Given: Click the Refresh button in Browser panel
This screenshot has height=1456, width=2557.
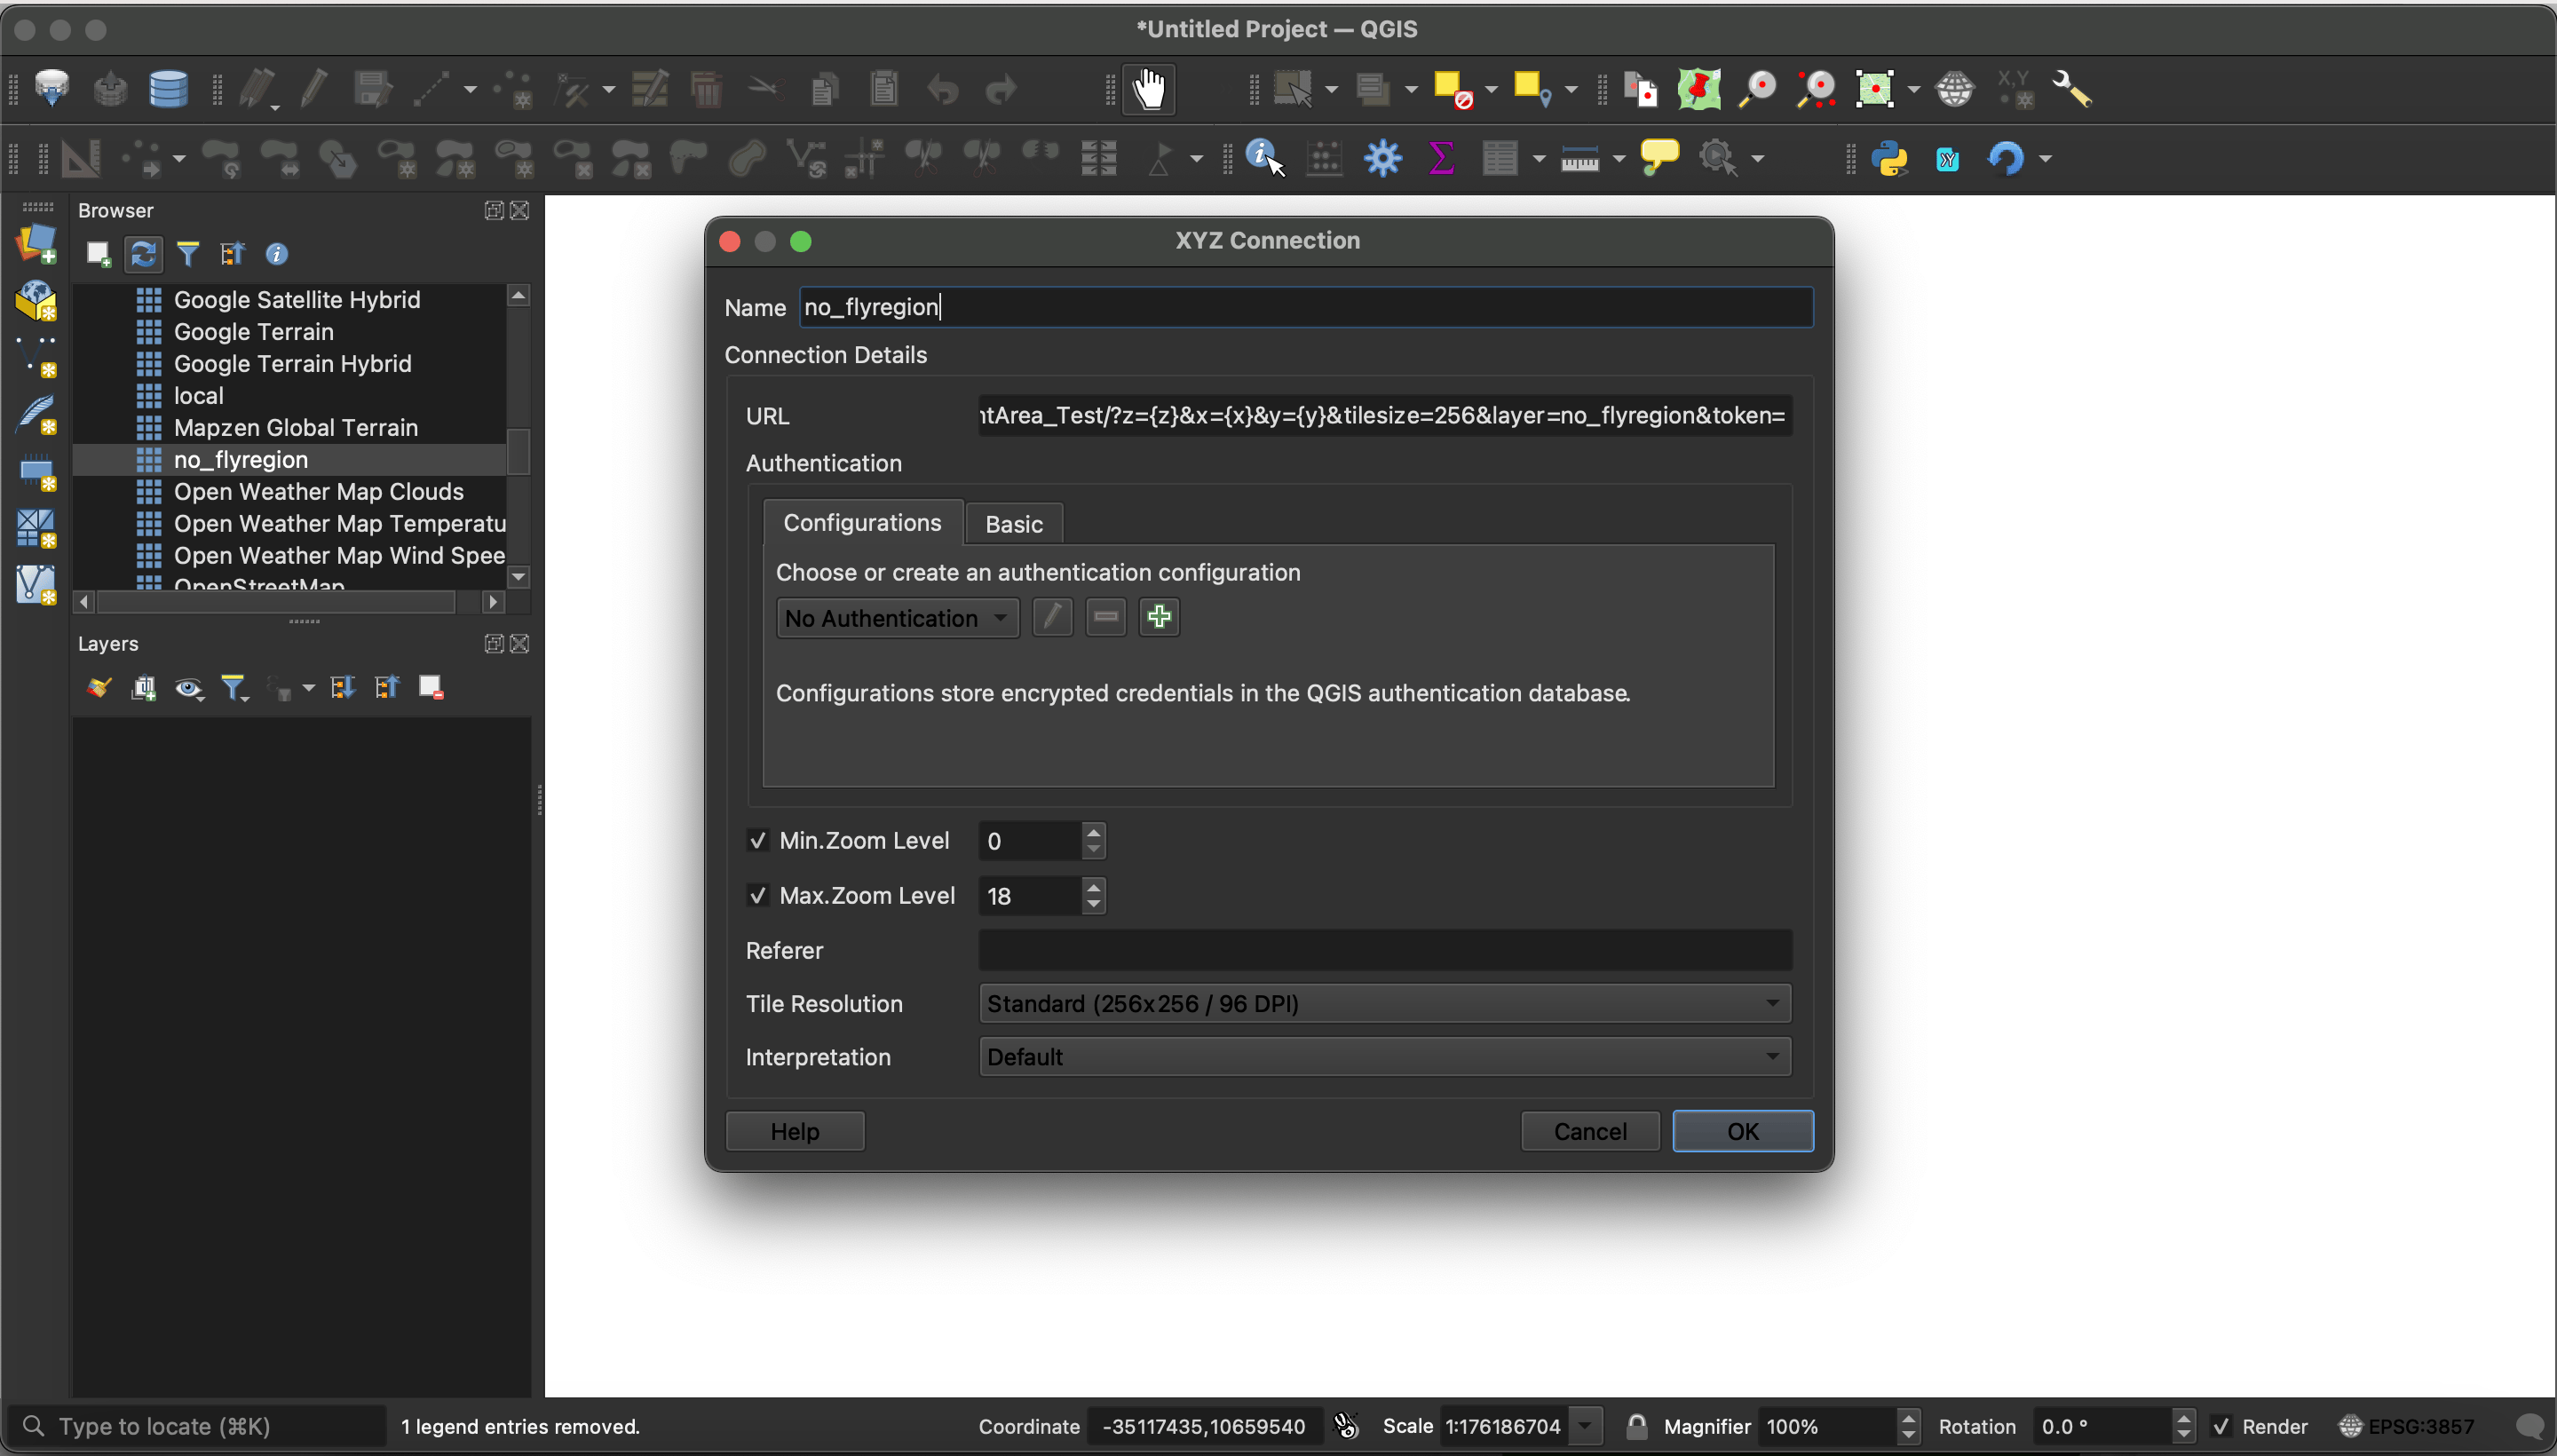Looking at the screenshot, I should point(143,254).
